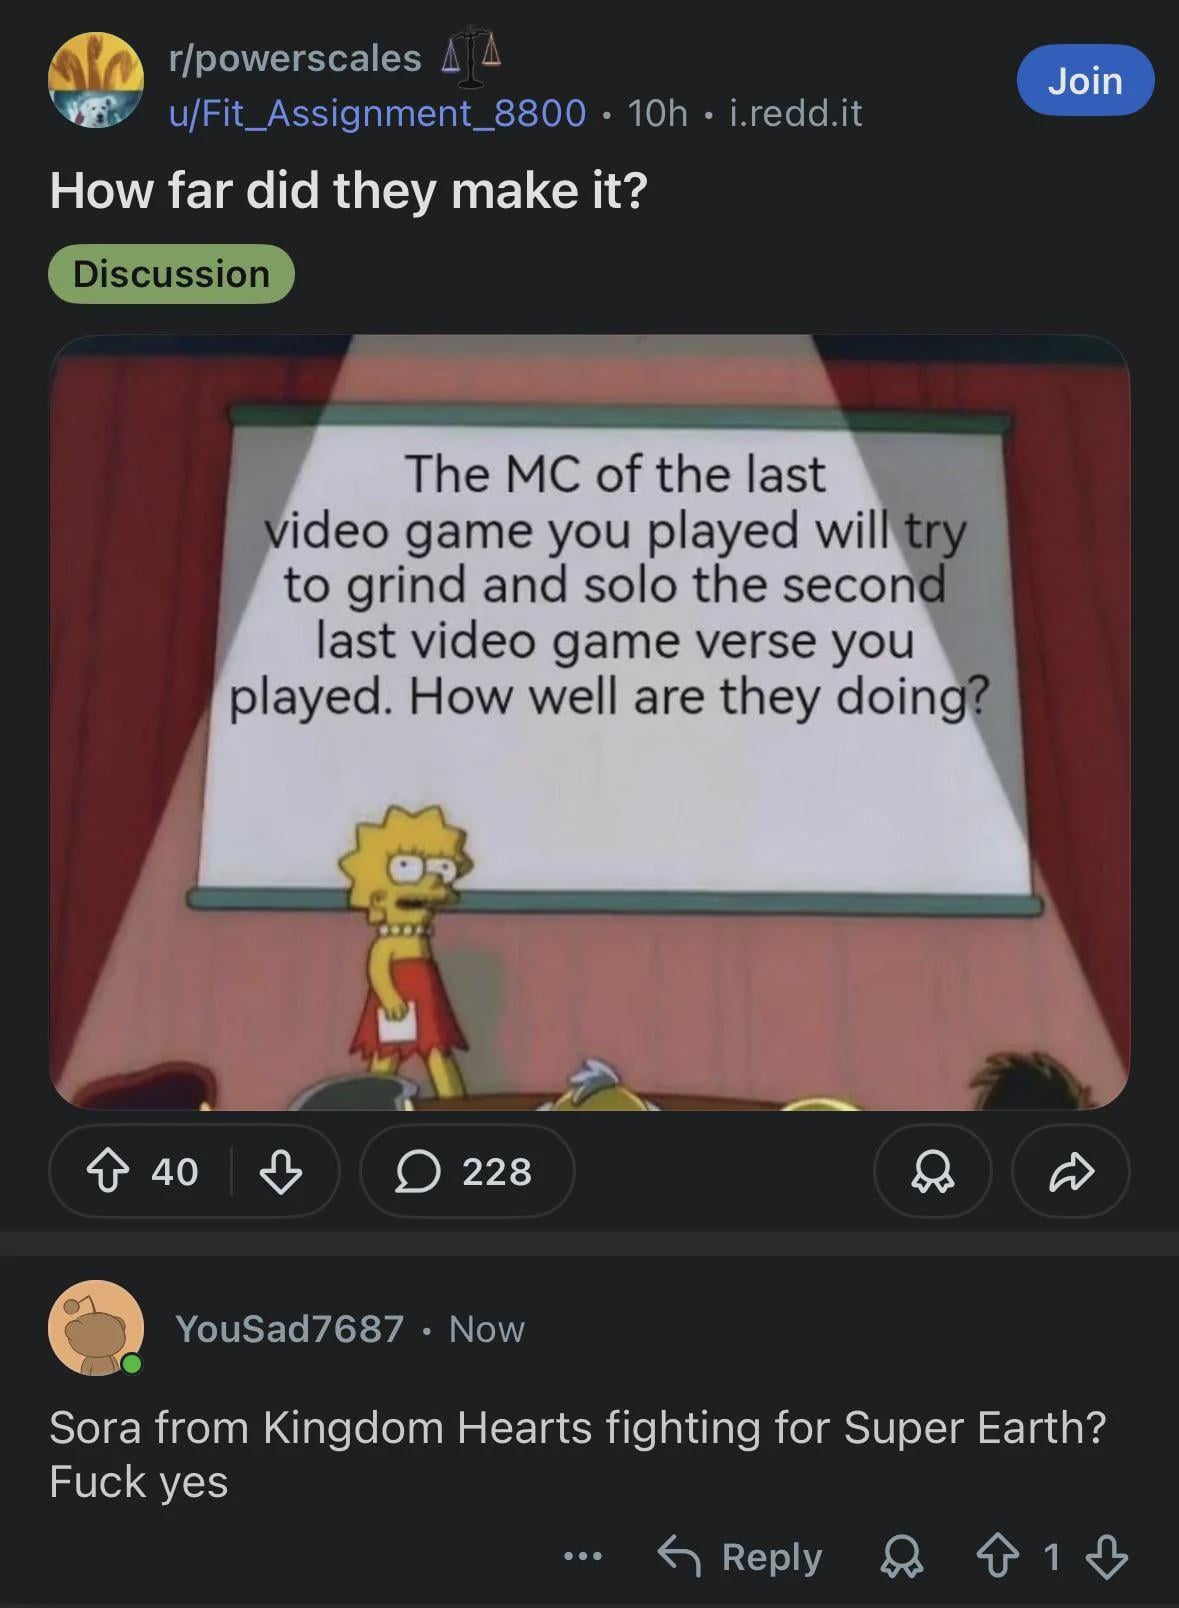Award YouSad7687's comment
Screen dimensions: 1179x1608
(901, 1557)
